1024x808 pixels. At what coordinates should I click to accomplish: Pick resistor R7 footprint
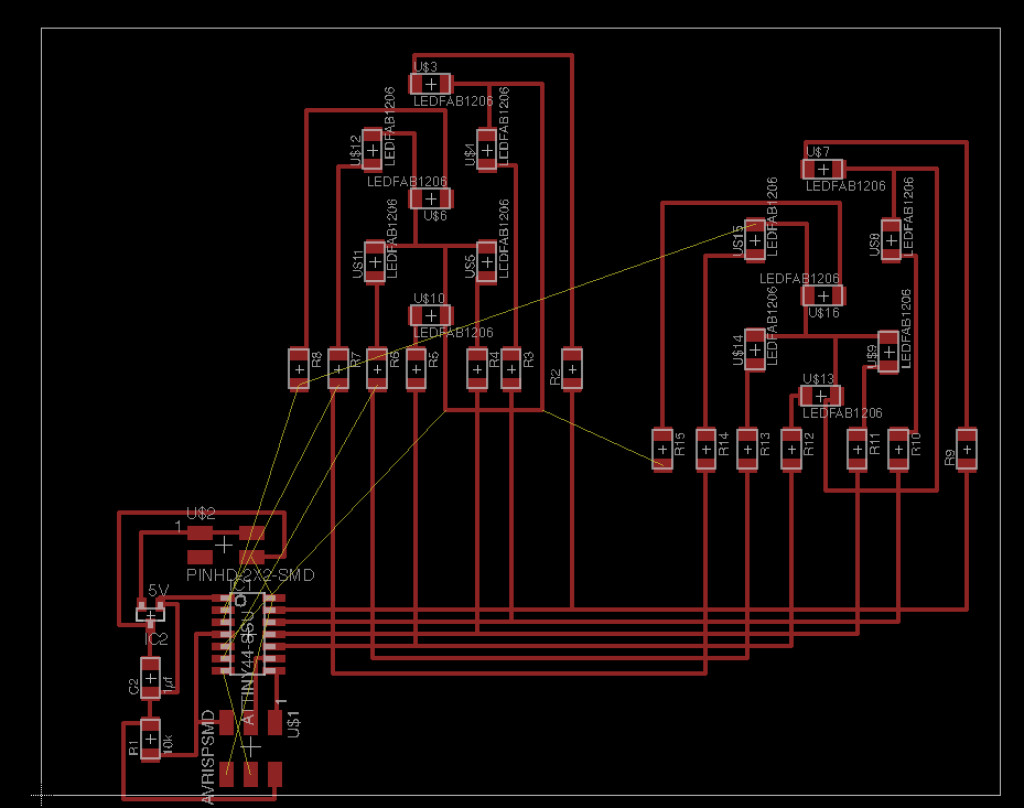point(338,370)
